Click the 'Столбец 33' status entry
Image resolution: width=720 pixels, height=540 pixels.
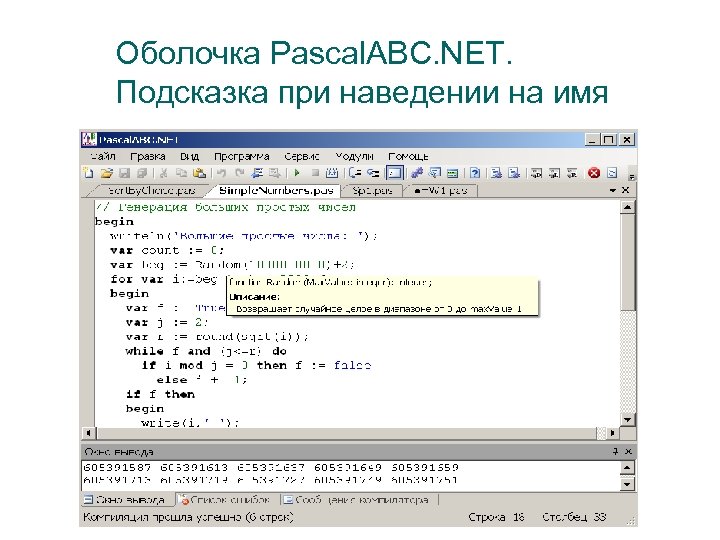point(574,517)
